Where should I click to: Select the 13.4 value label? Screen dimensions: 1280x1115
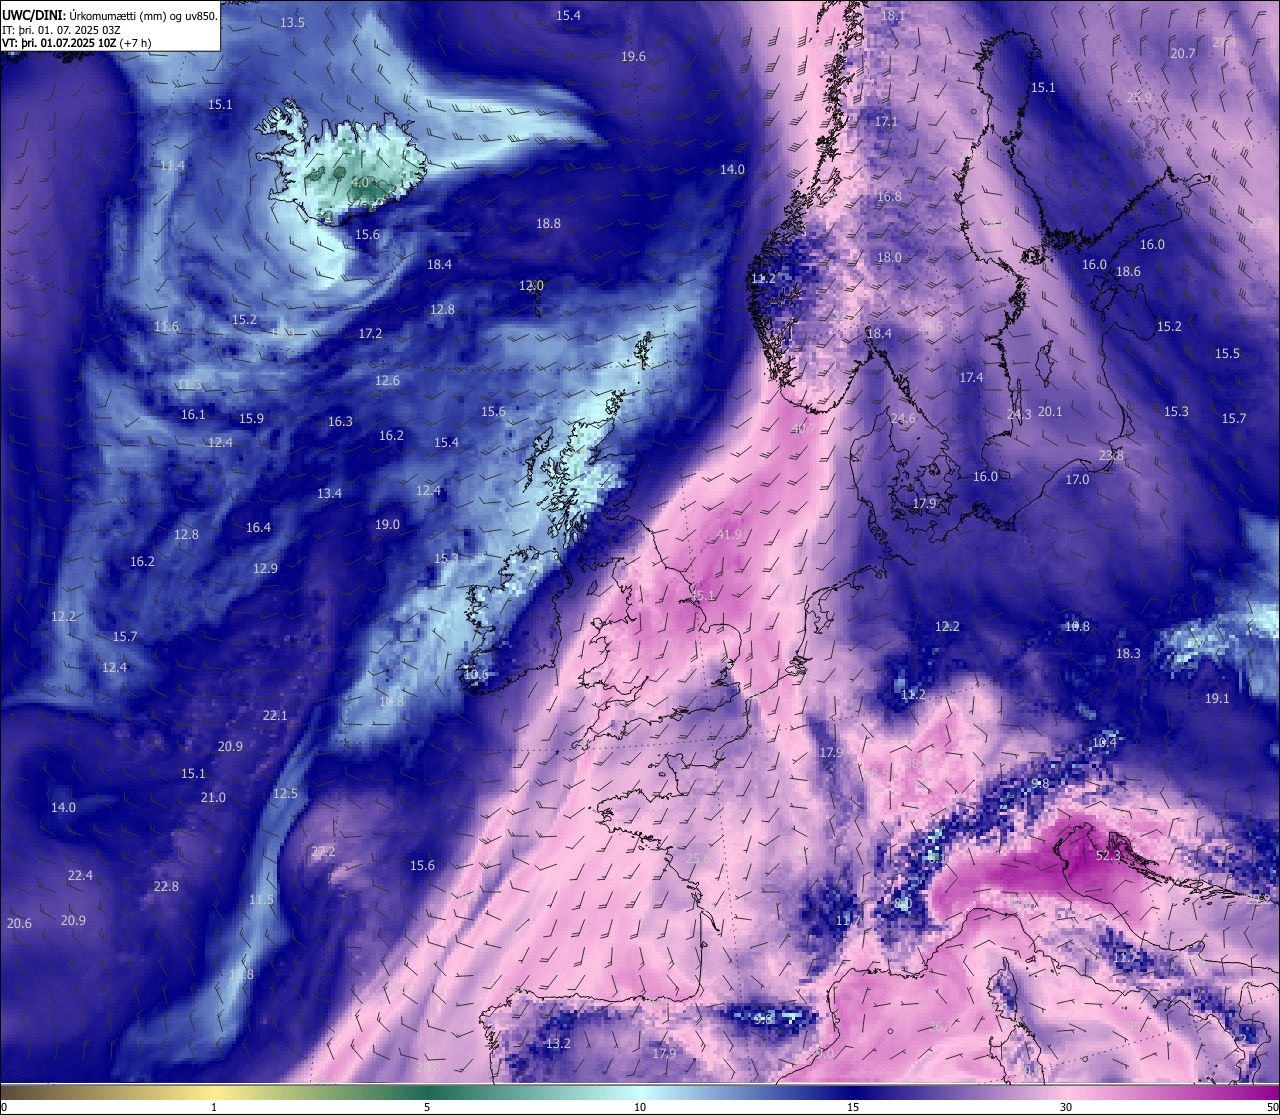tap(330, 494)
